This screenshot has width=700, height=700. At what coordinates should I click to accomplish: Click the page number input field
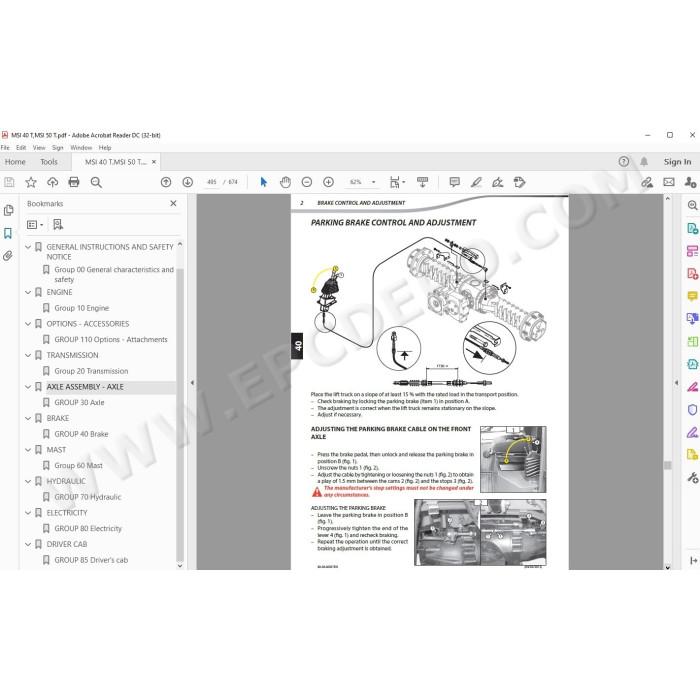pyautogui.click(x=212, y=182)
